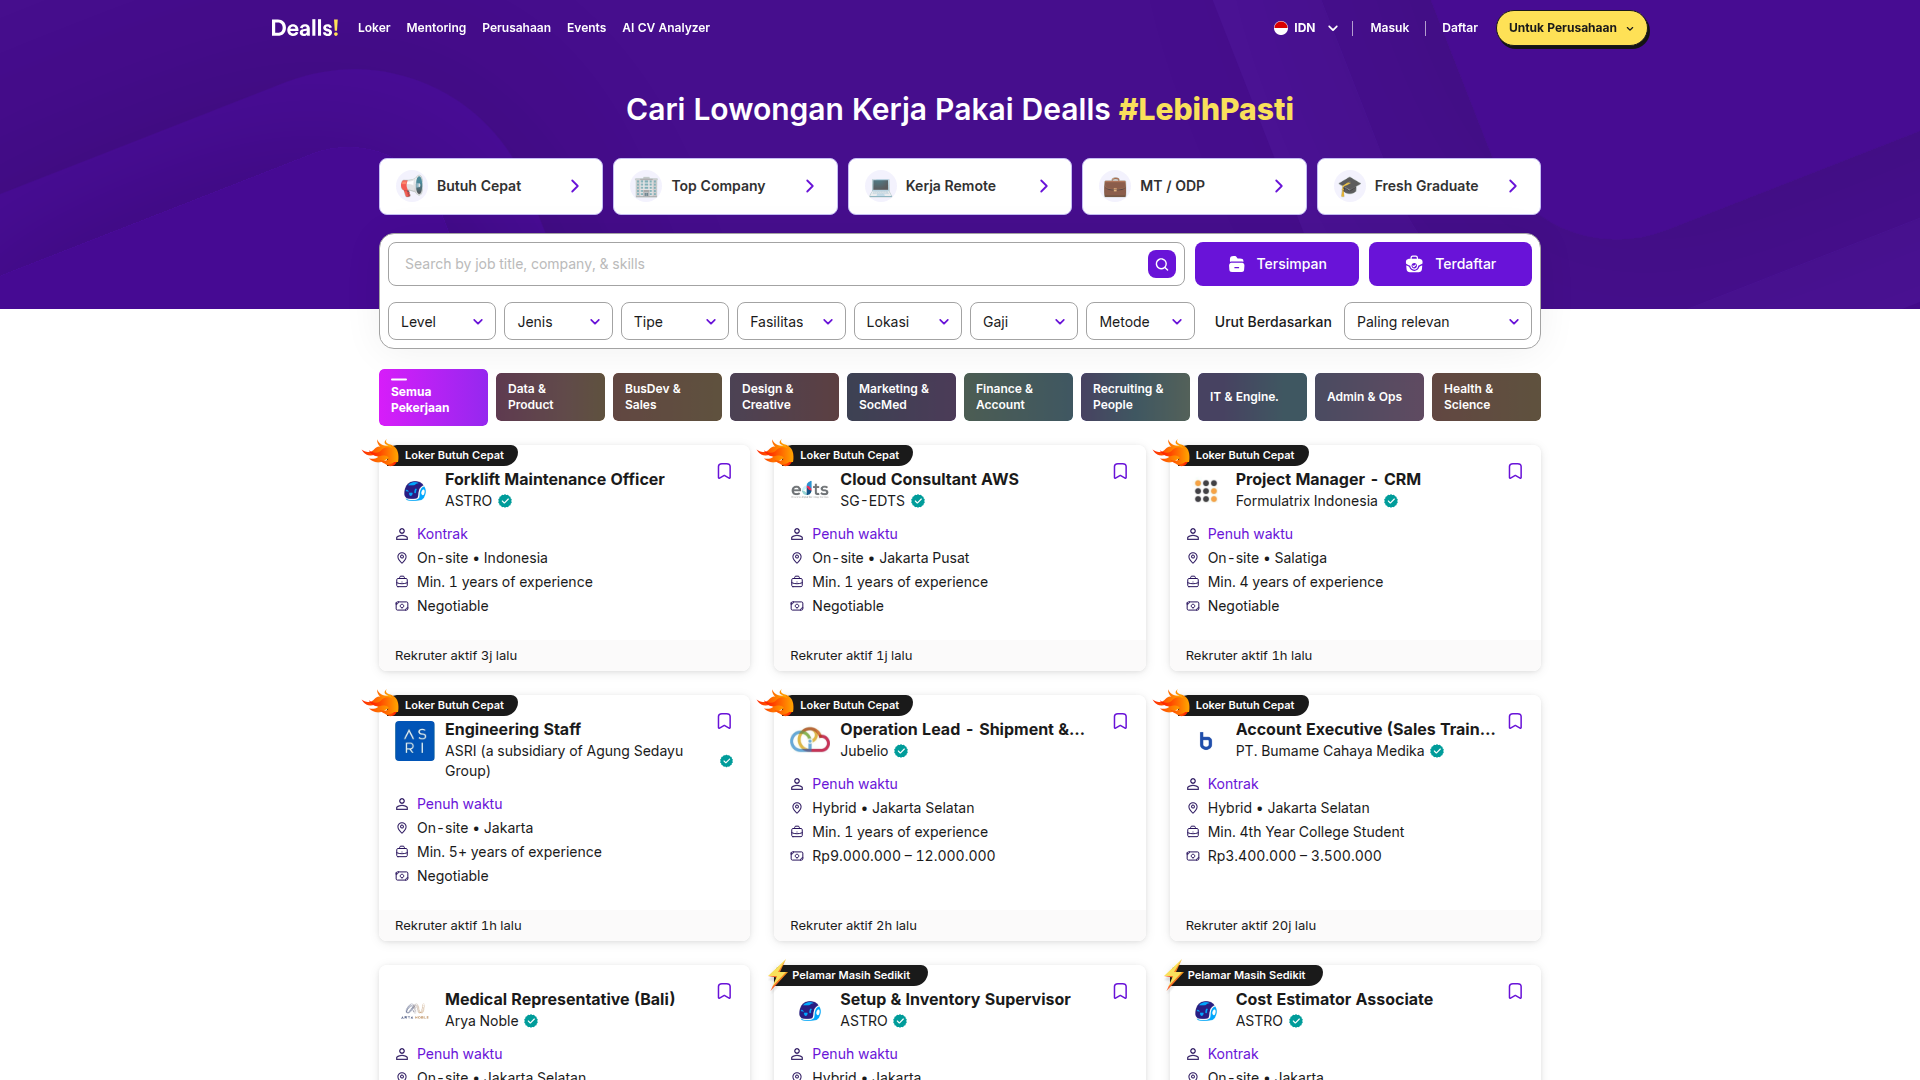
Task: Click the Terdaftar button
Action: click(x=1450, y=264)
